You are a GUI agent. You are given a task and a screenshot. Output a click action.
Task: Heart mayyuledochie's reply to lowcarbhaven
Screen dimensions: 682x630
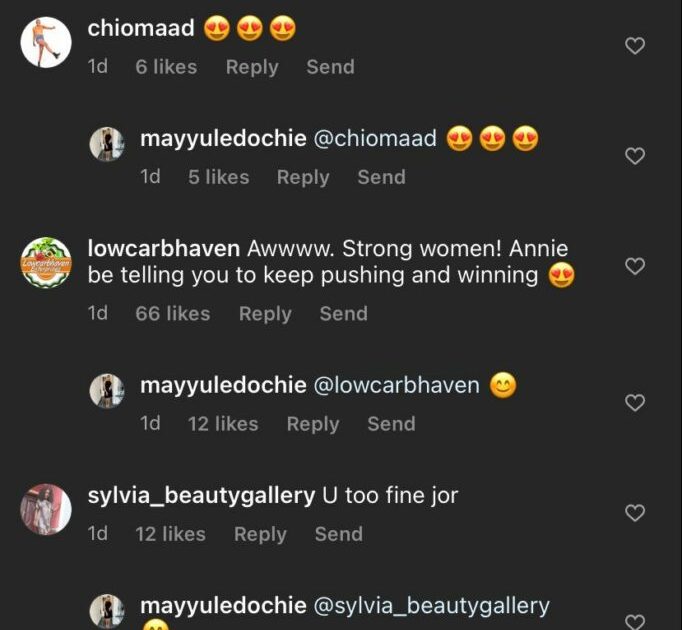click(x=634, y=403)
